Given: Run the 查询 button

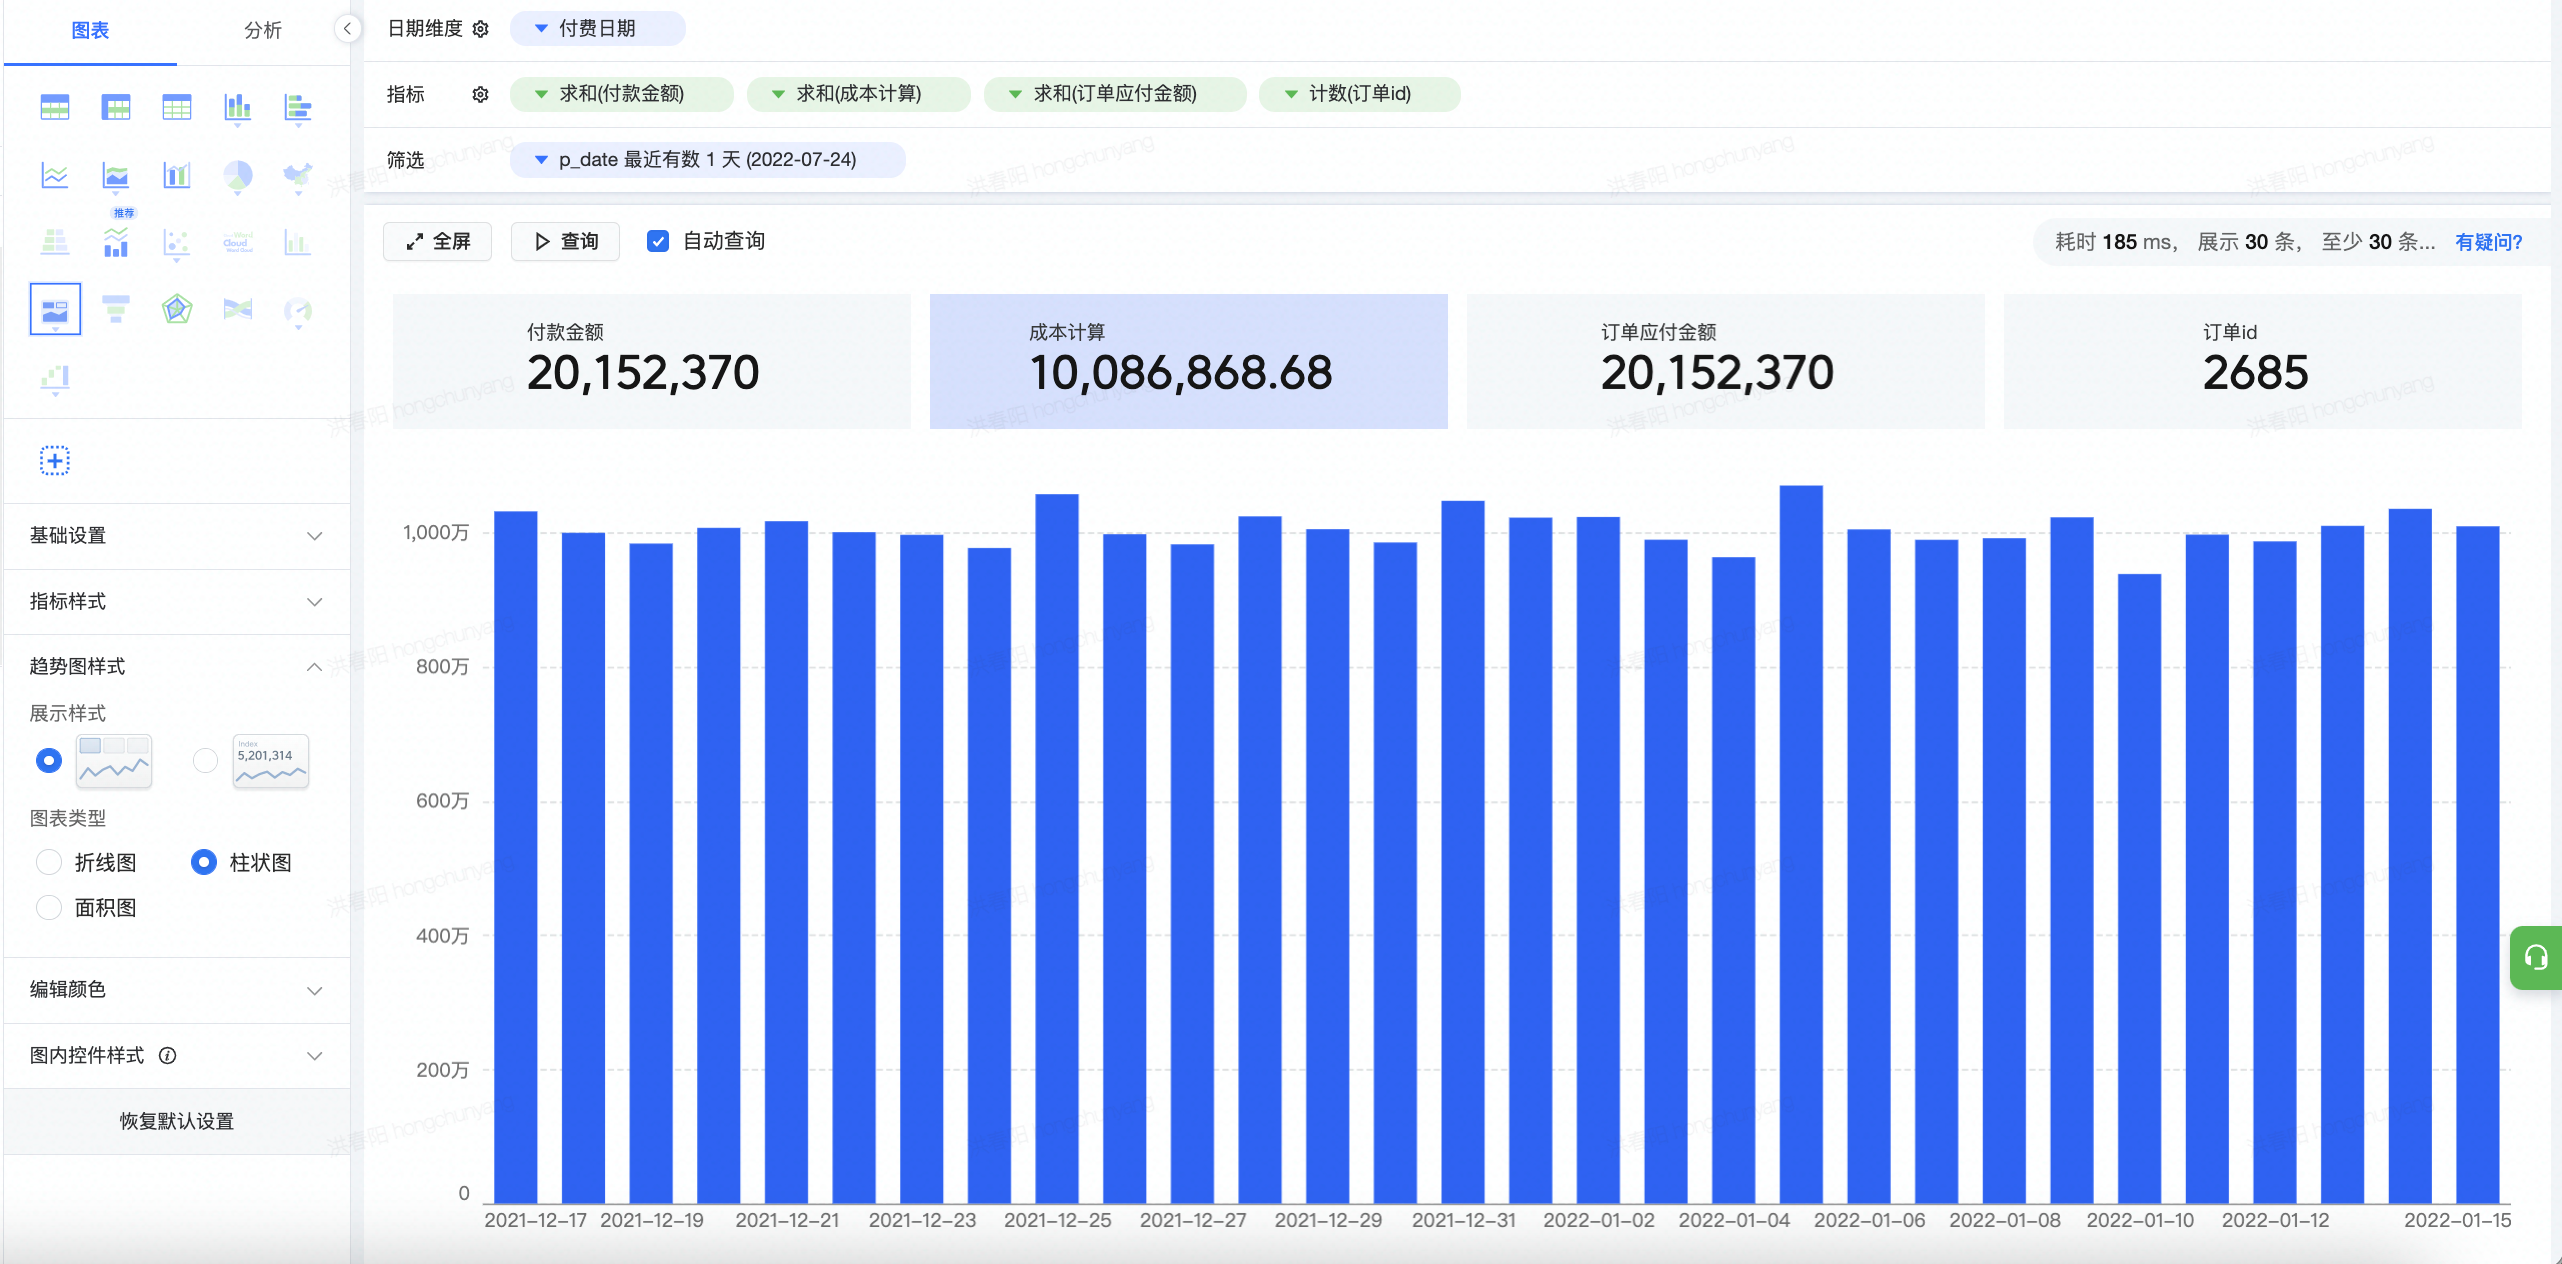Looking at the screenshot, I should [565, 241].
